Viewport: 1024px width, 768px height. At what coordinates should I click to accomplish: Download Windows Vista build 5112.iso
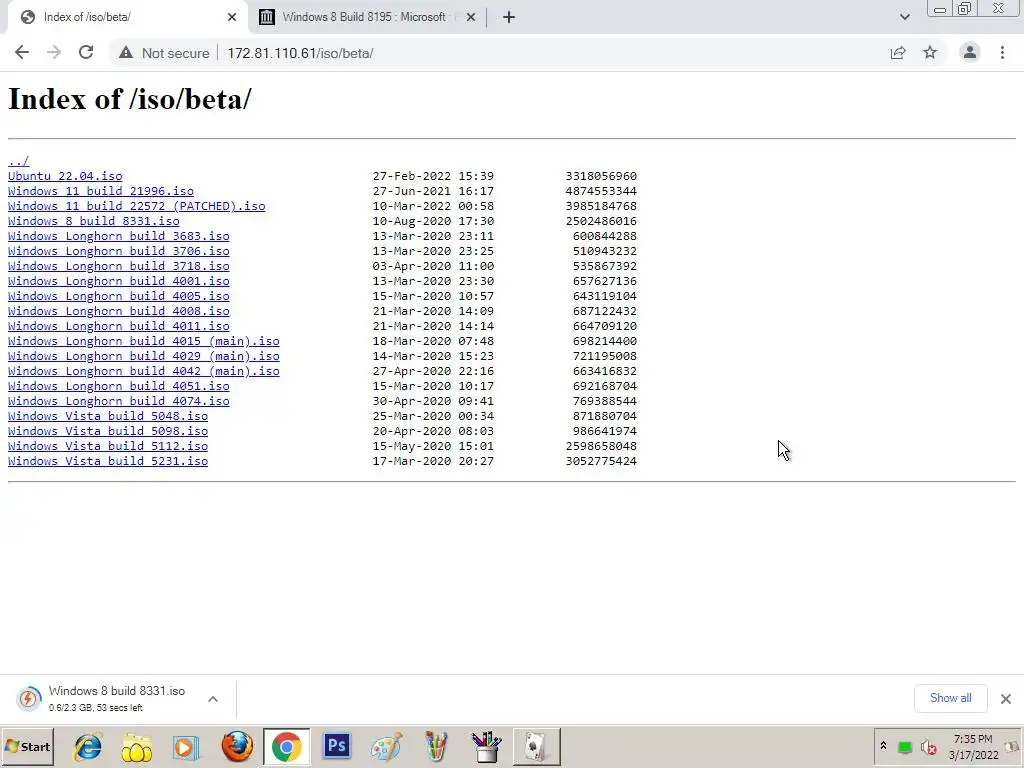(108, 447)
